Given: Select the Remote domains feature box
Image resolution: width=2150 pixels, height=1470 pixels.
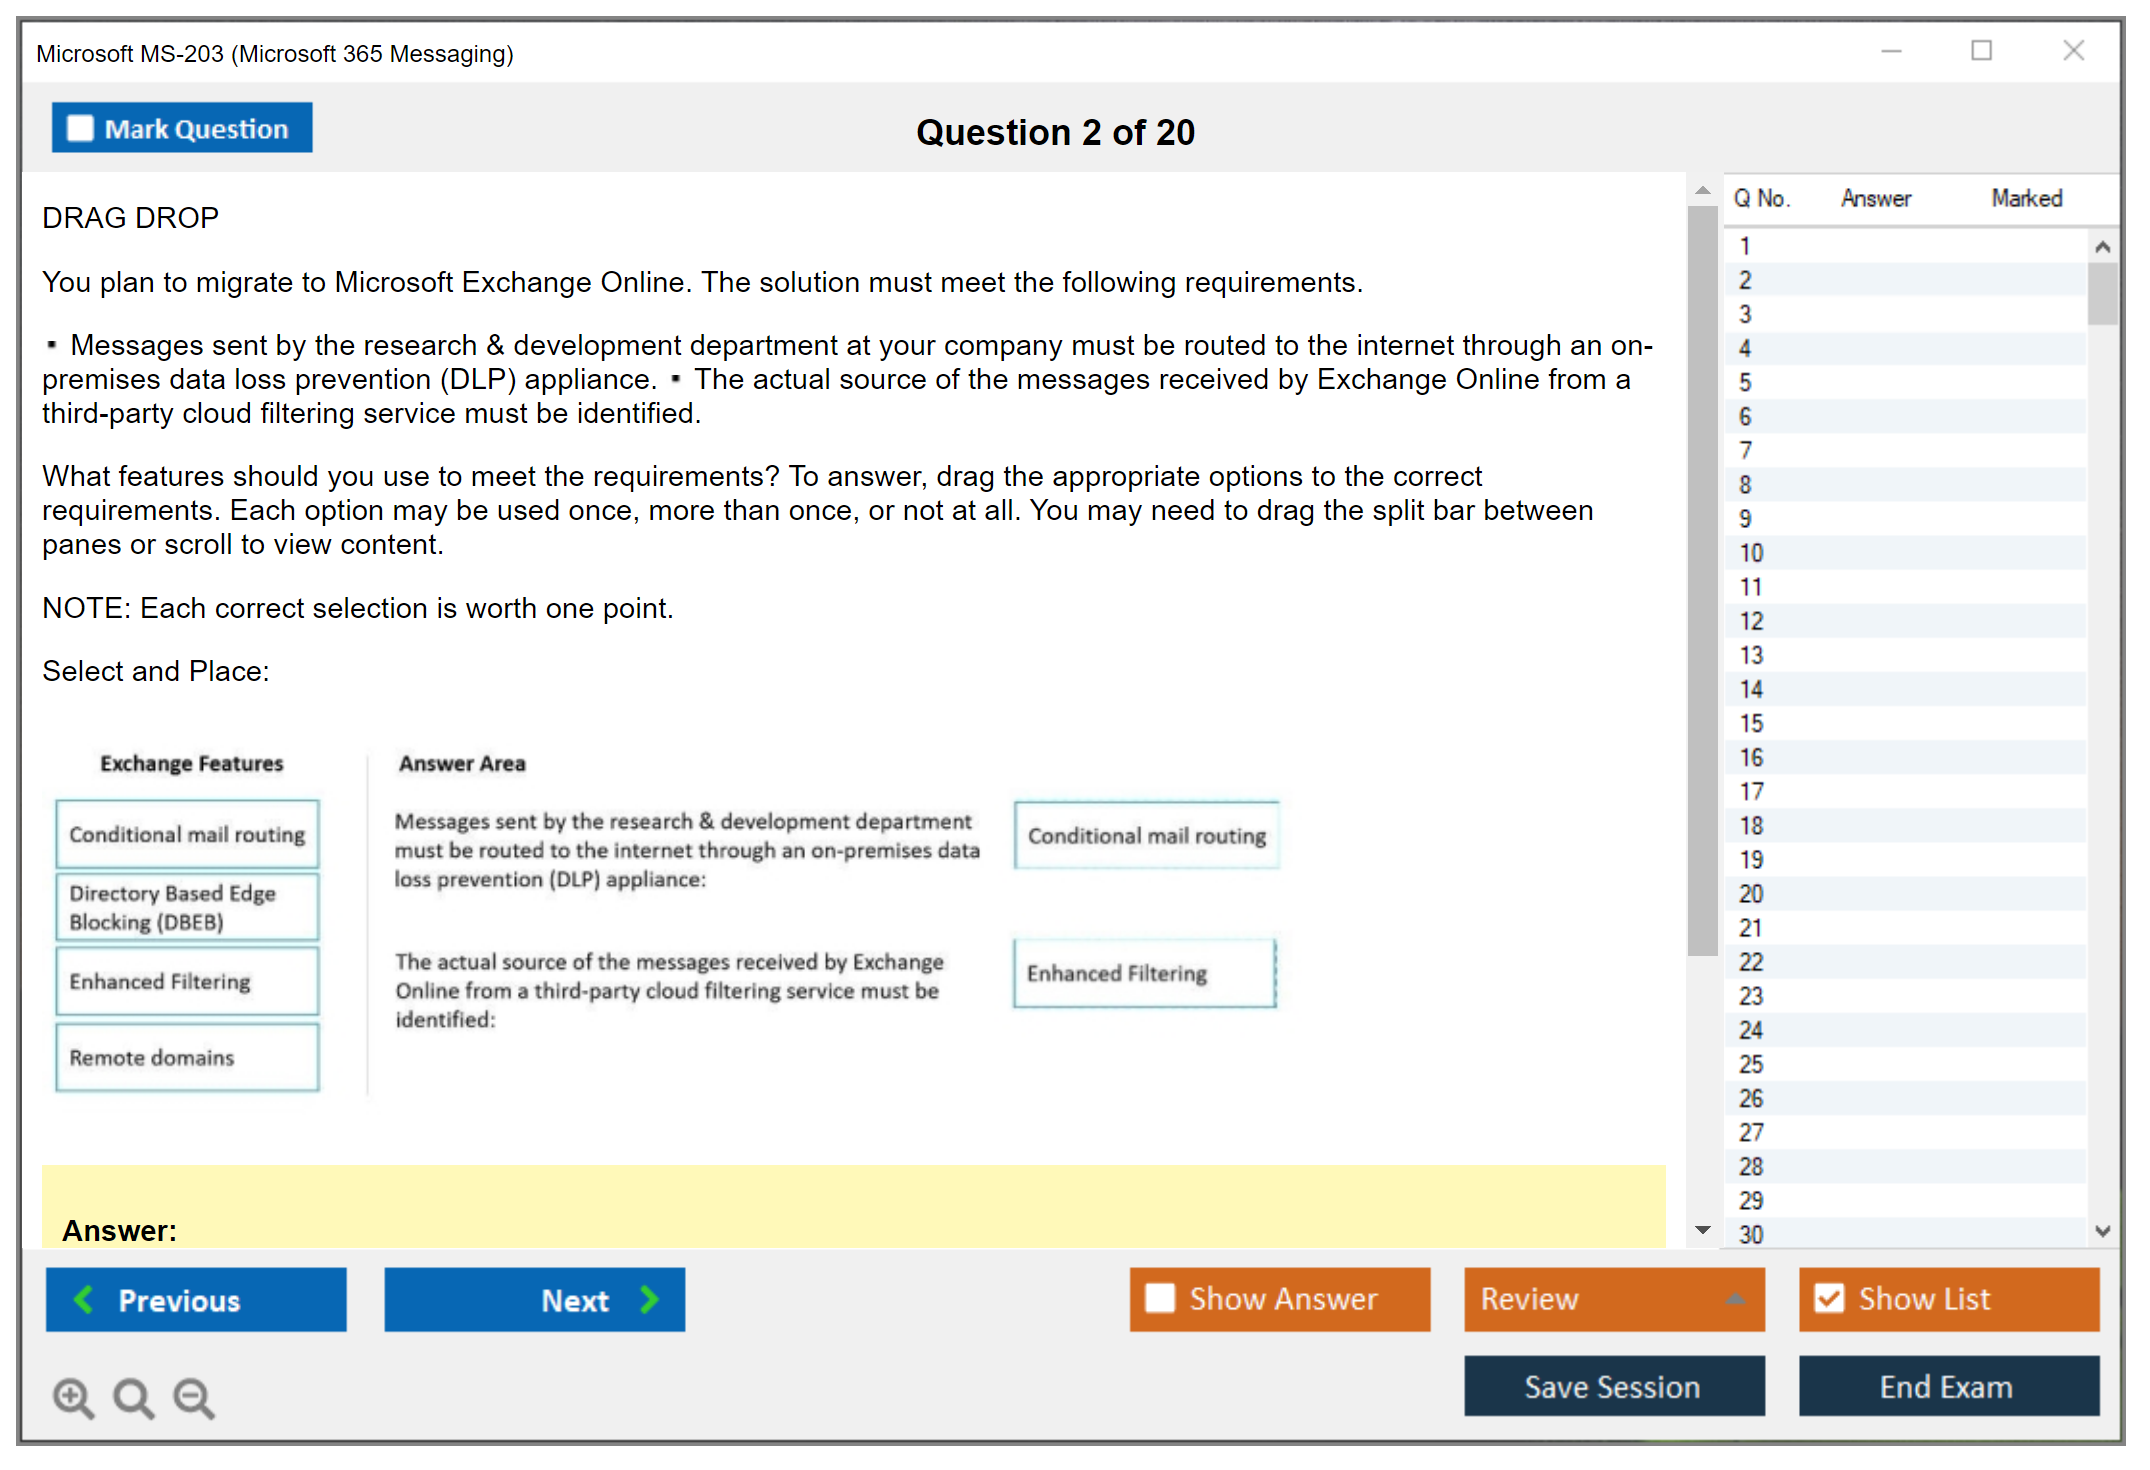Looking at the screenshot, I should point(187,1057).
